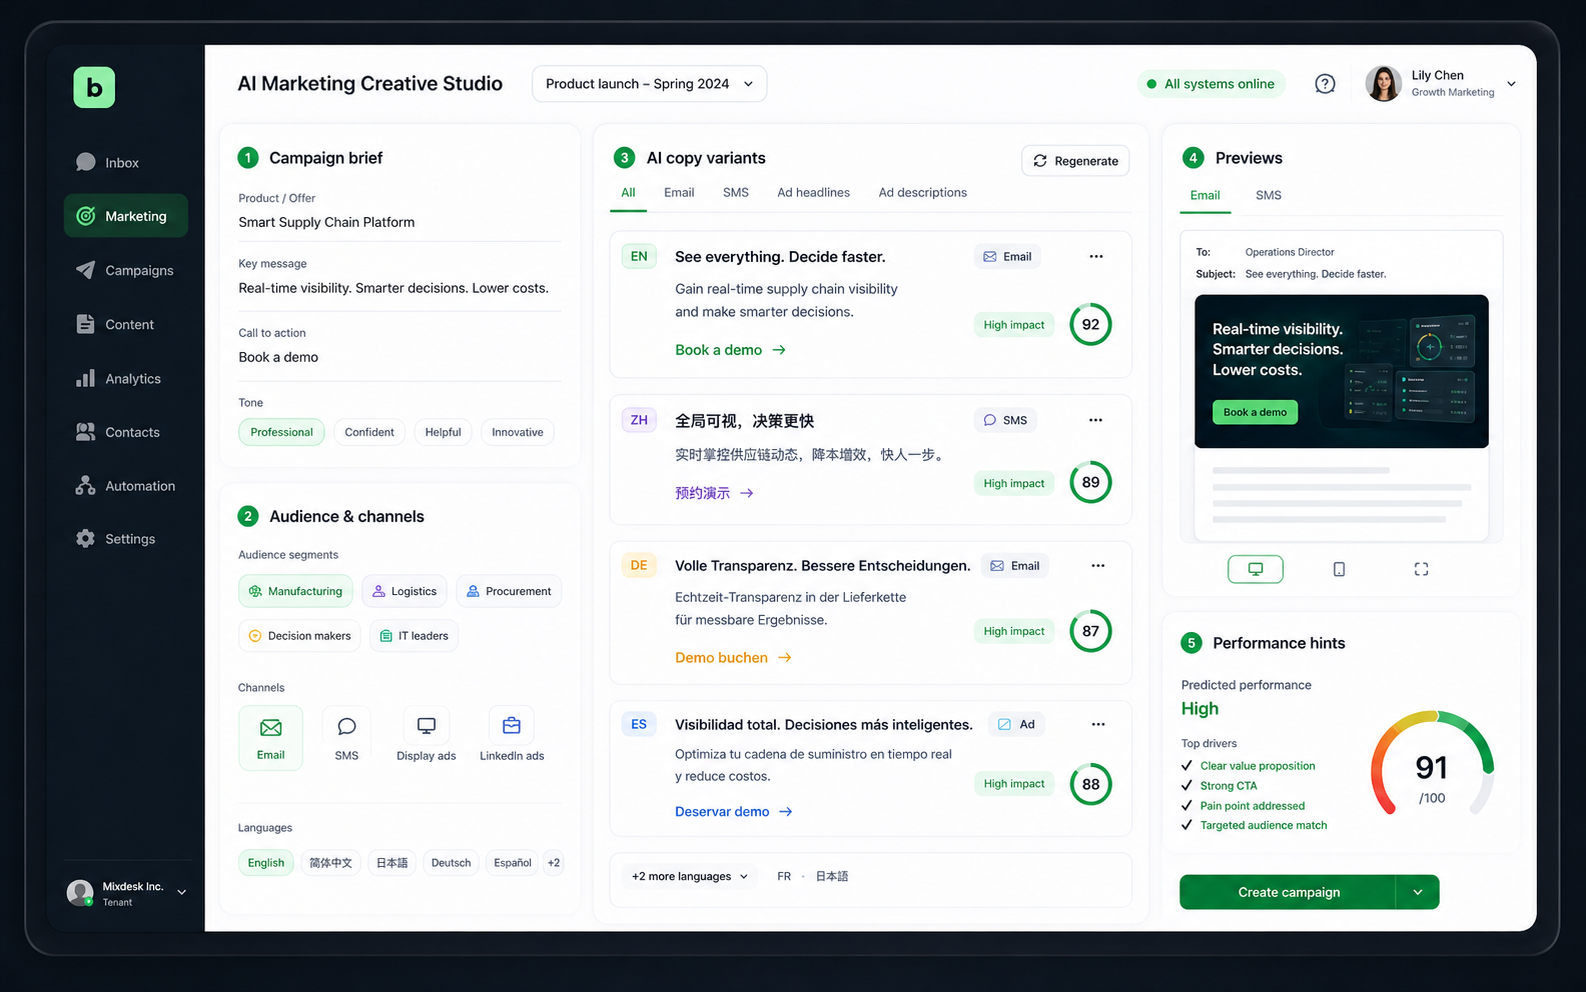The image size is (1586, 992).
Task: Select the Email channel icon
Action: 271,738
